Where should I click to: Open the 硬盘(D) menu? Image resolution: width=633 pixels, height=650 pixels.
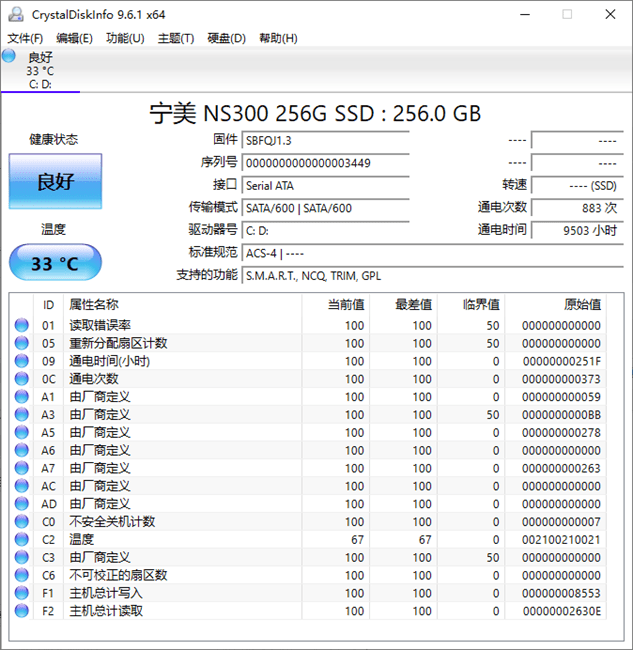point(227,39)
